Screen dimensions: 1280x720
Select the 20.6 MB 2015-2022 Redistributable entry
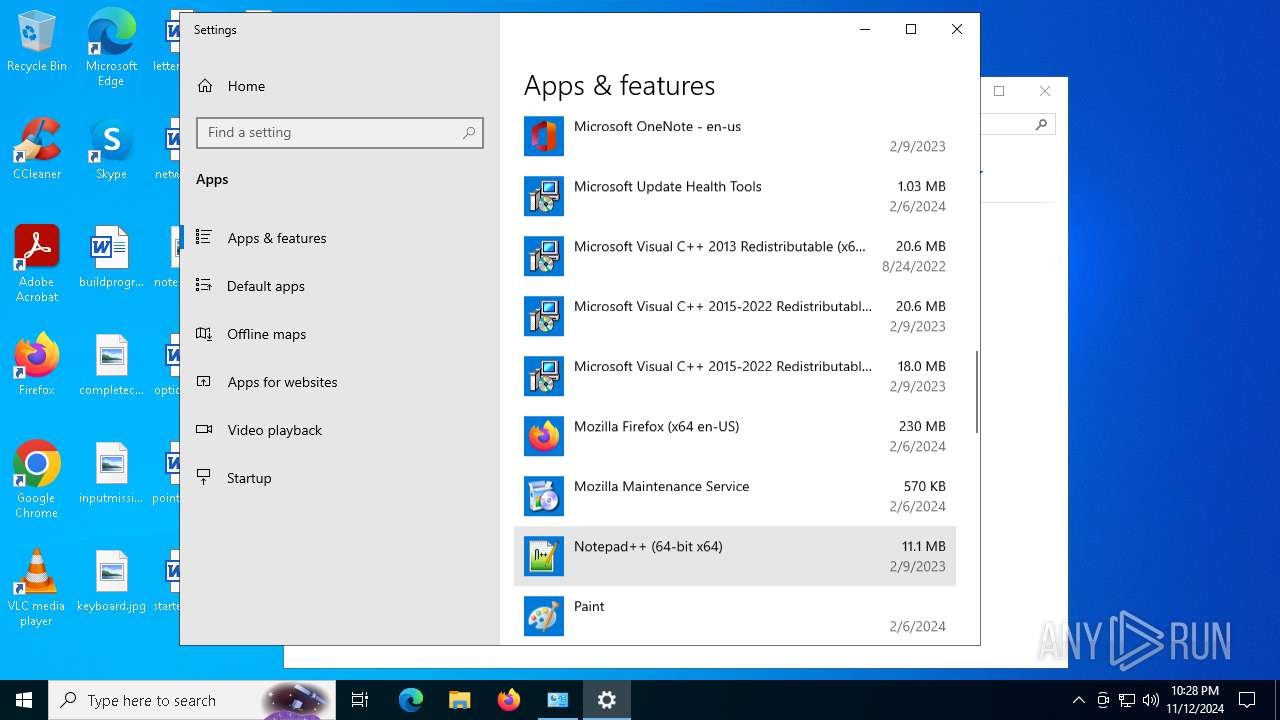coord(735,316)
